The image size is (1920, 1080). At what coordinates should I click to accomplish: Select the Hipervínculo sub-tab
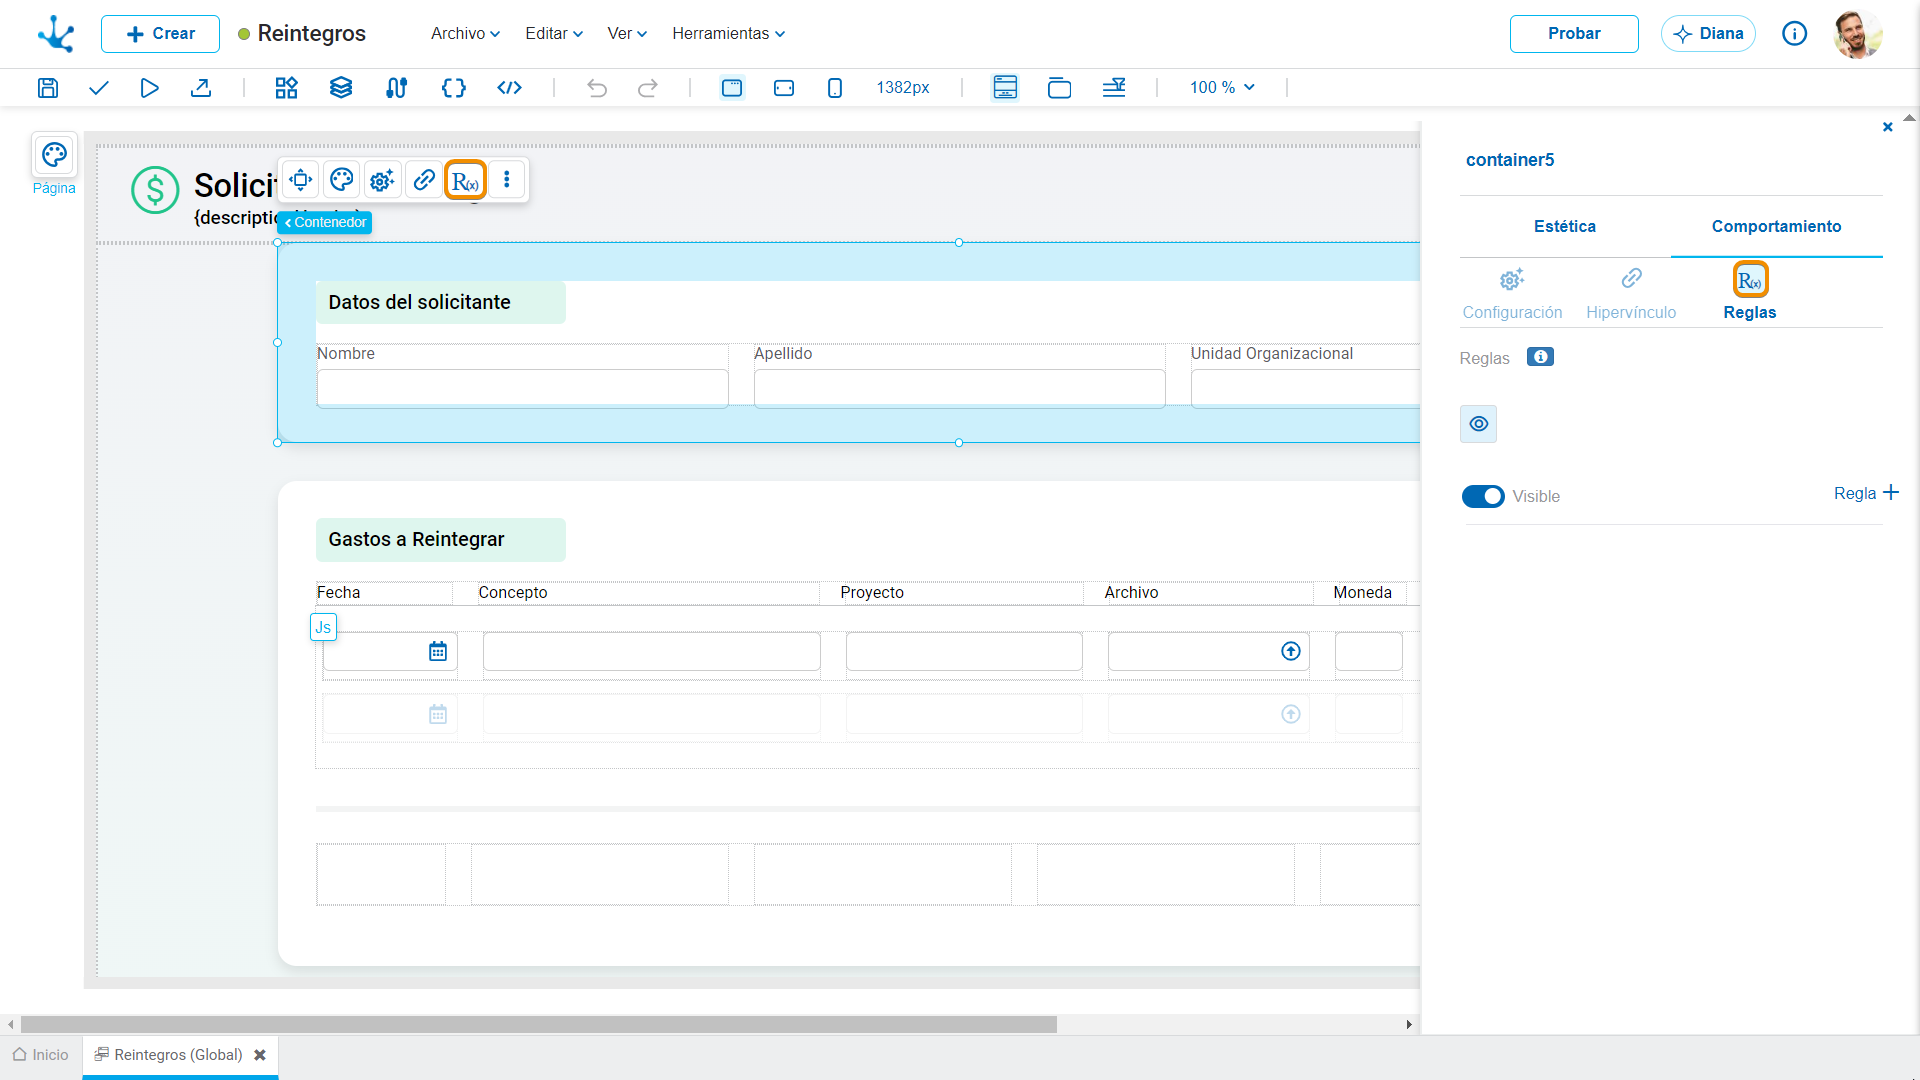pyautogui.click(x=1631, y=293)
